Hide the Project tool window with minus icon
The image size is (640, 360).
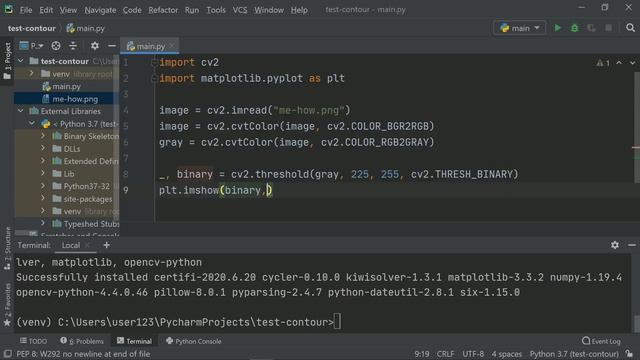pos(111,46)
